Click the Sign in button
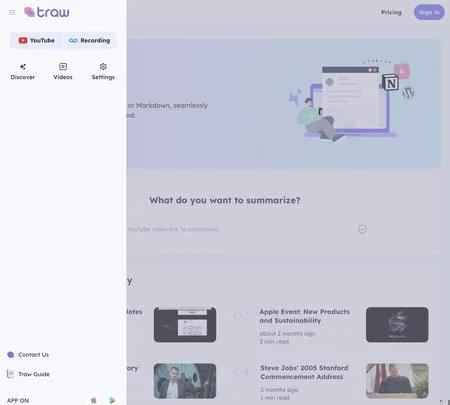This screenshot has height=405, width=450. (429, 12)
